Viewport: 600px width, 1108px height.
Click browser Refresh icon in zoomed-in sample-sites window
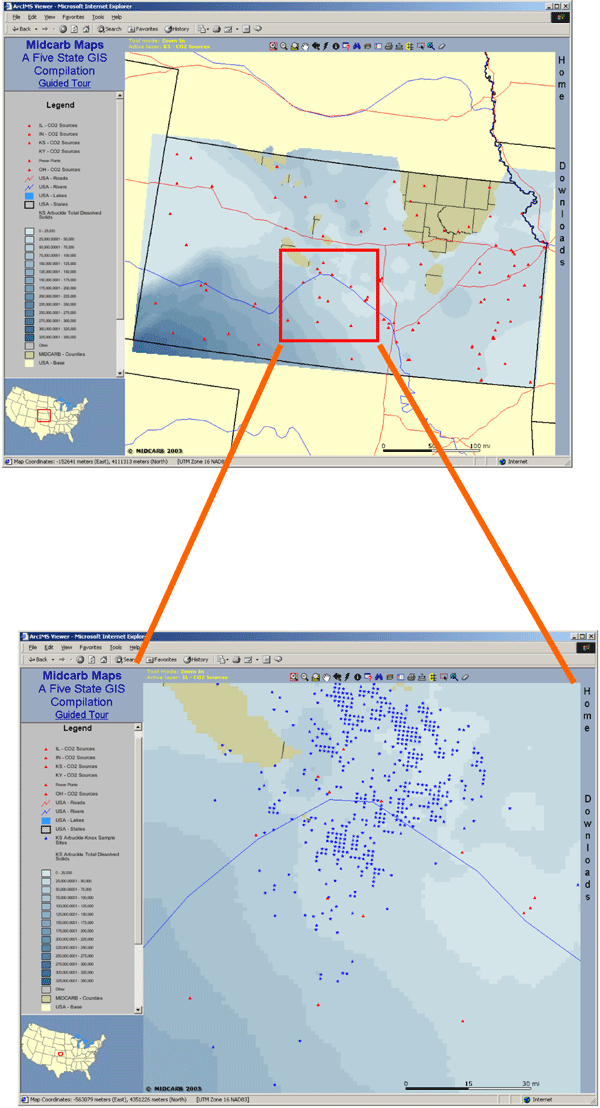tap(91, 659)
